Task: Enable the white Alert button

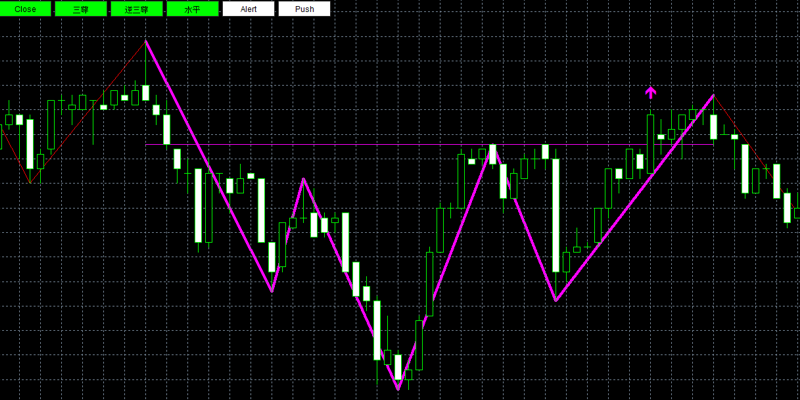Action: click(x=248, y=9)
